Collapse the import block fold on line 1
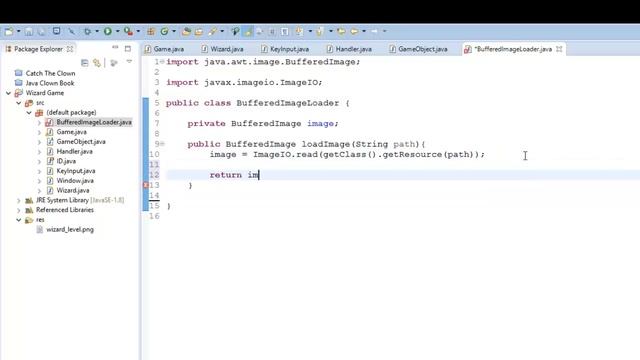The width and height of the screenshot is (640, 360). click(162, 62)
